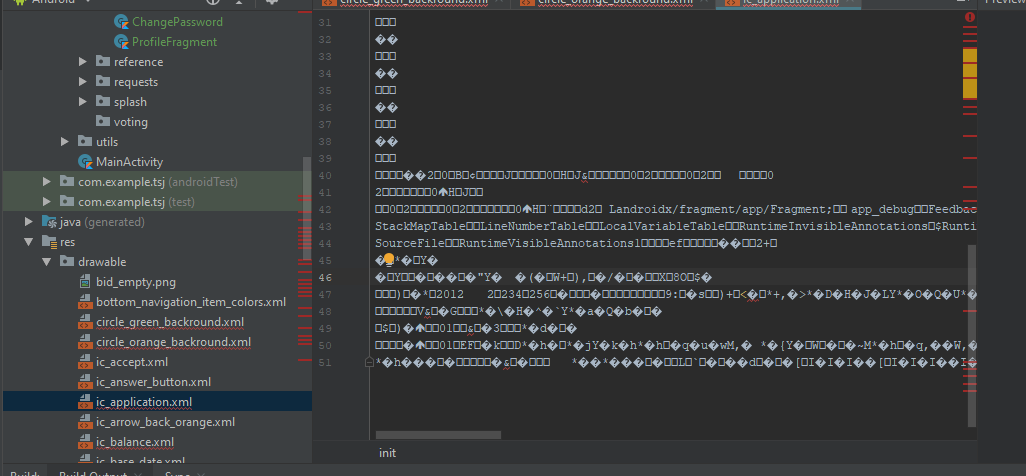Click the editor horizontal scrollbar thumb
1026x476 pixels.
tap(438, 435)
